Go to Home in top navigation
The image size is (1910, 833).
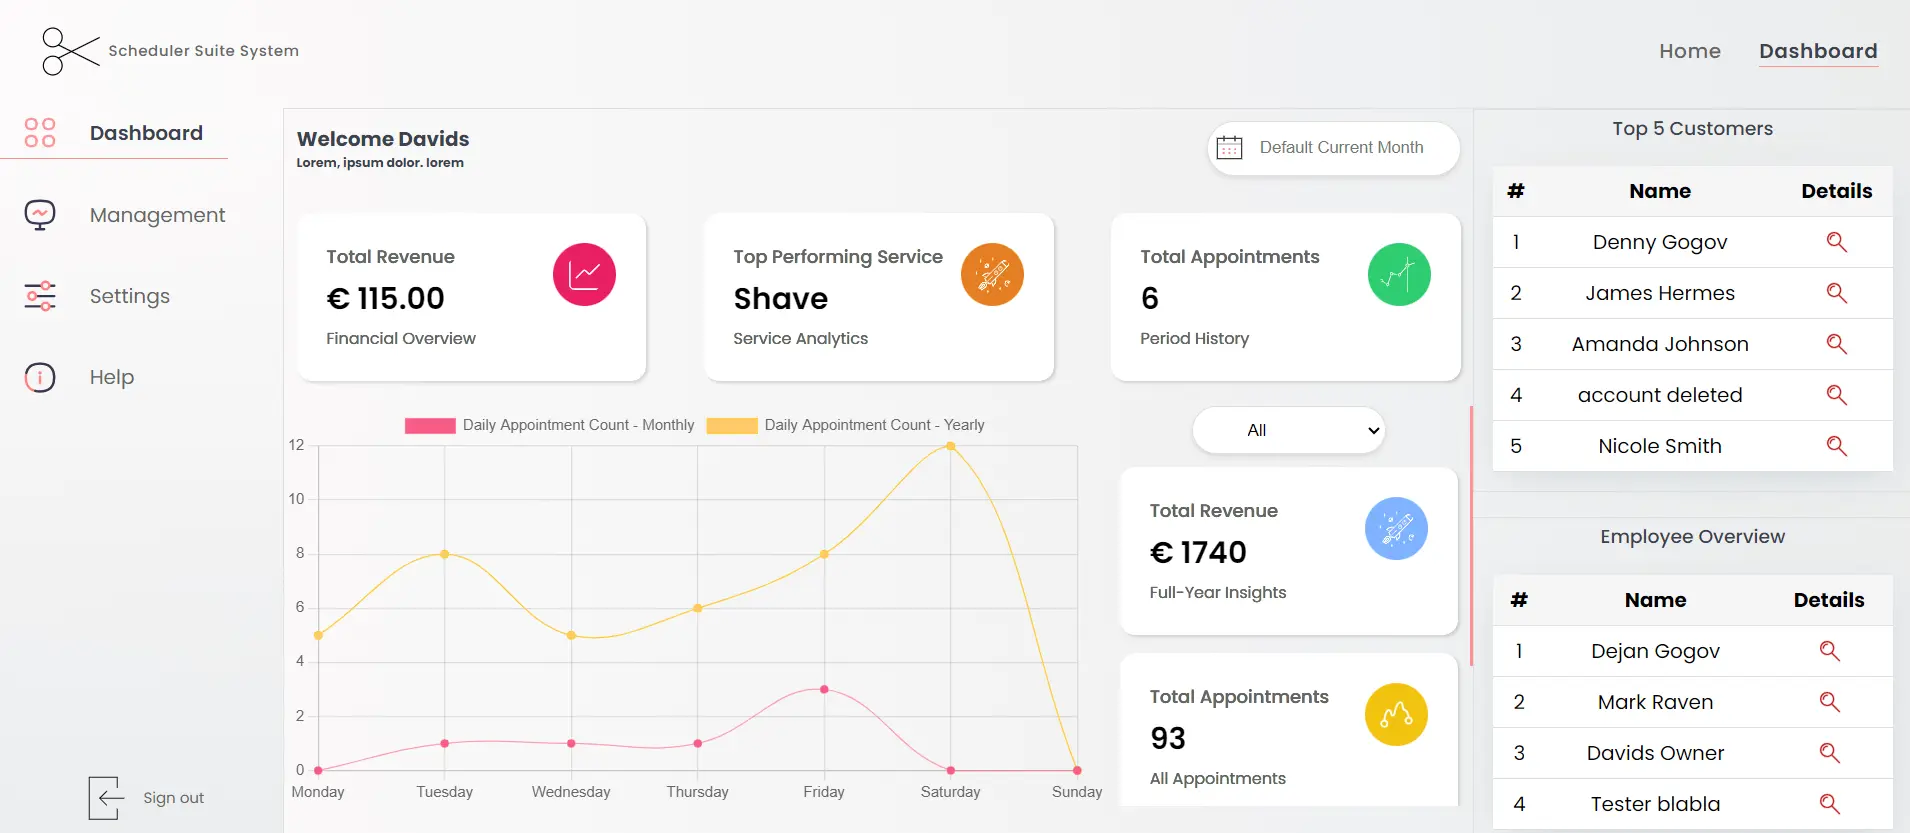[x=1690, y=51]
